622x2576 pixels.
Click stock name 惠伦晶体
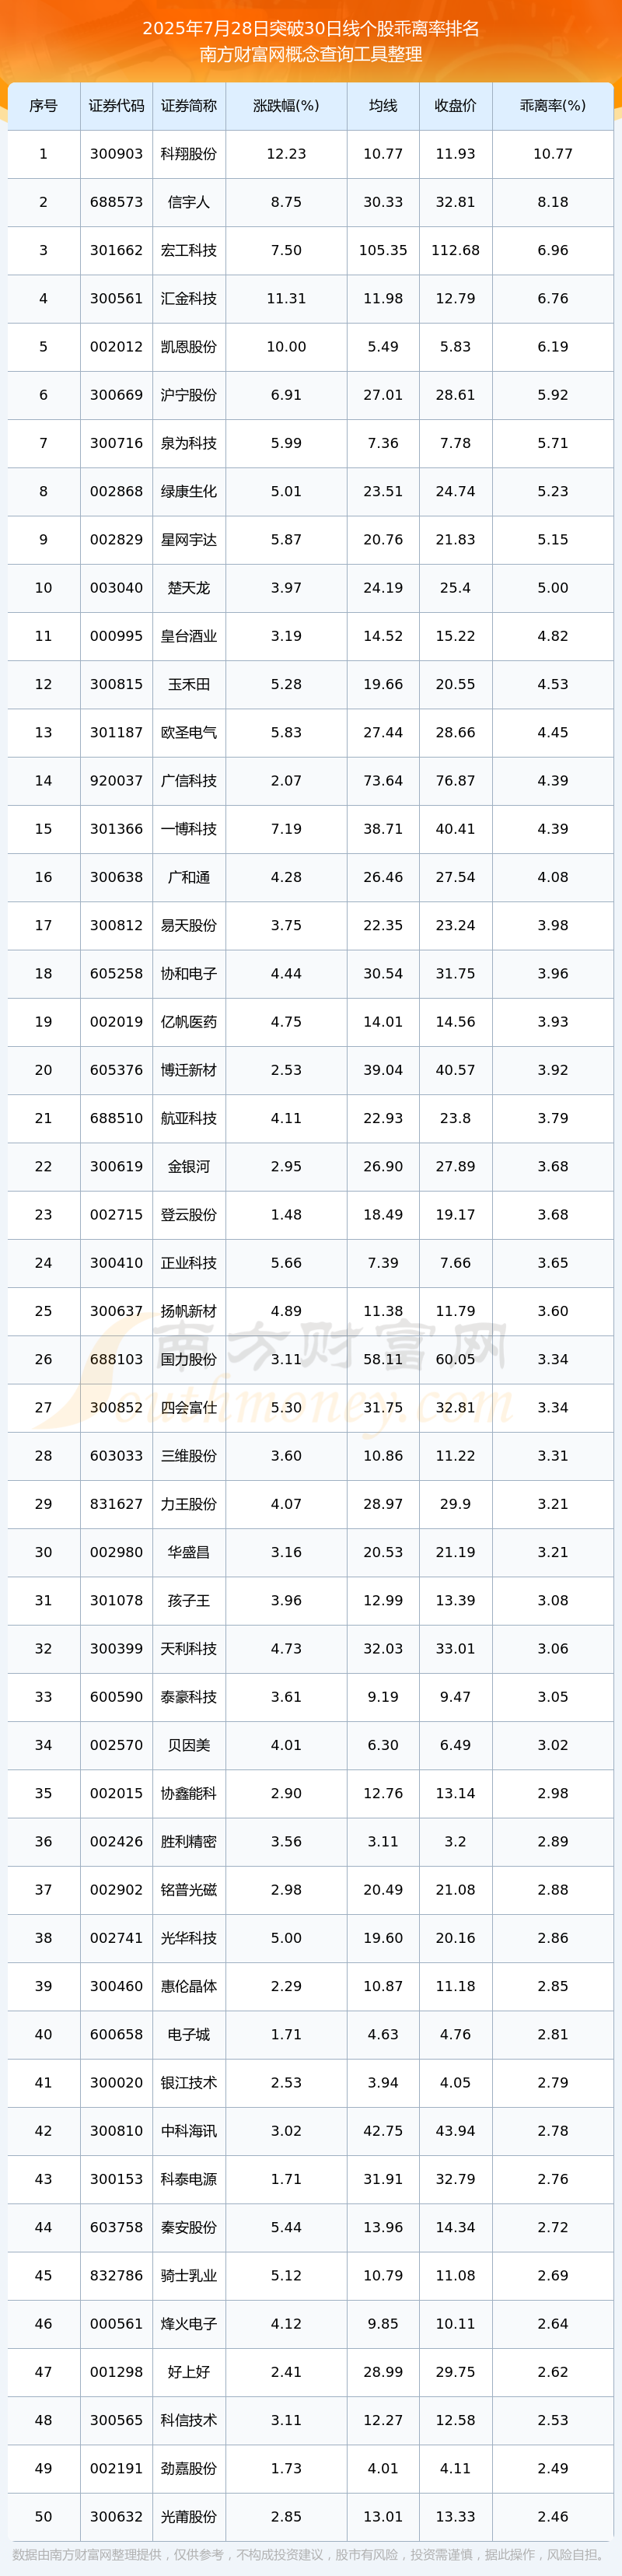tap(189, 1986)
